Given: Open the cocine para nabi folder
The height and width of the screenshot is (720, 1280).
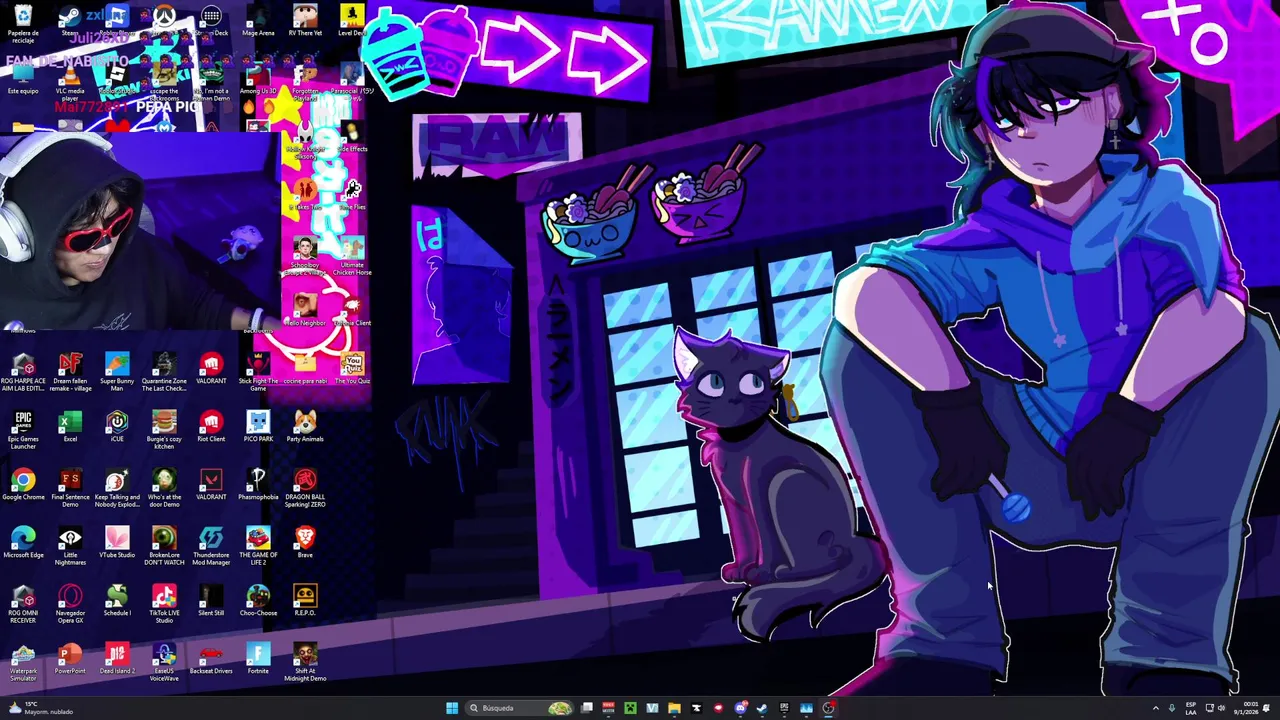Looking at the screenshot, I should pyautogui.click(x=305, y=370).
